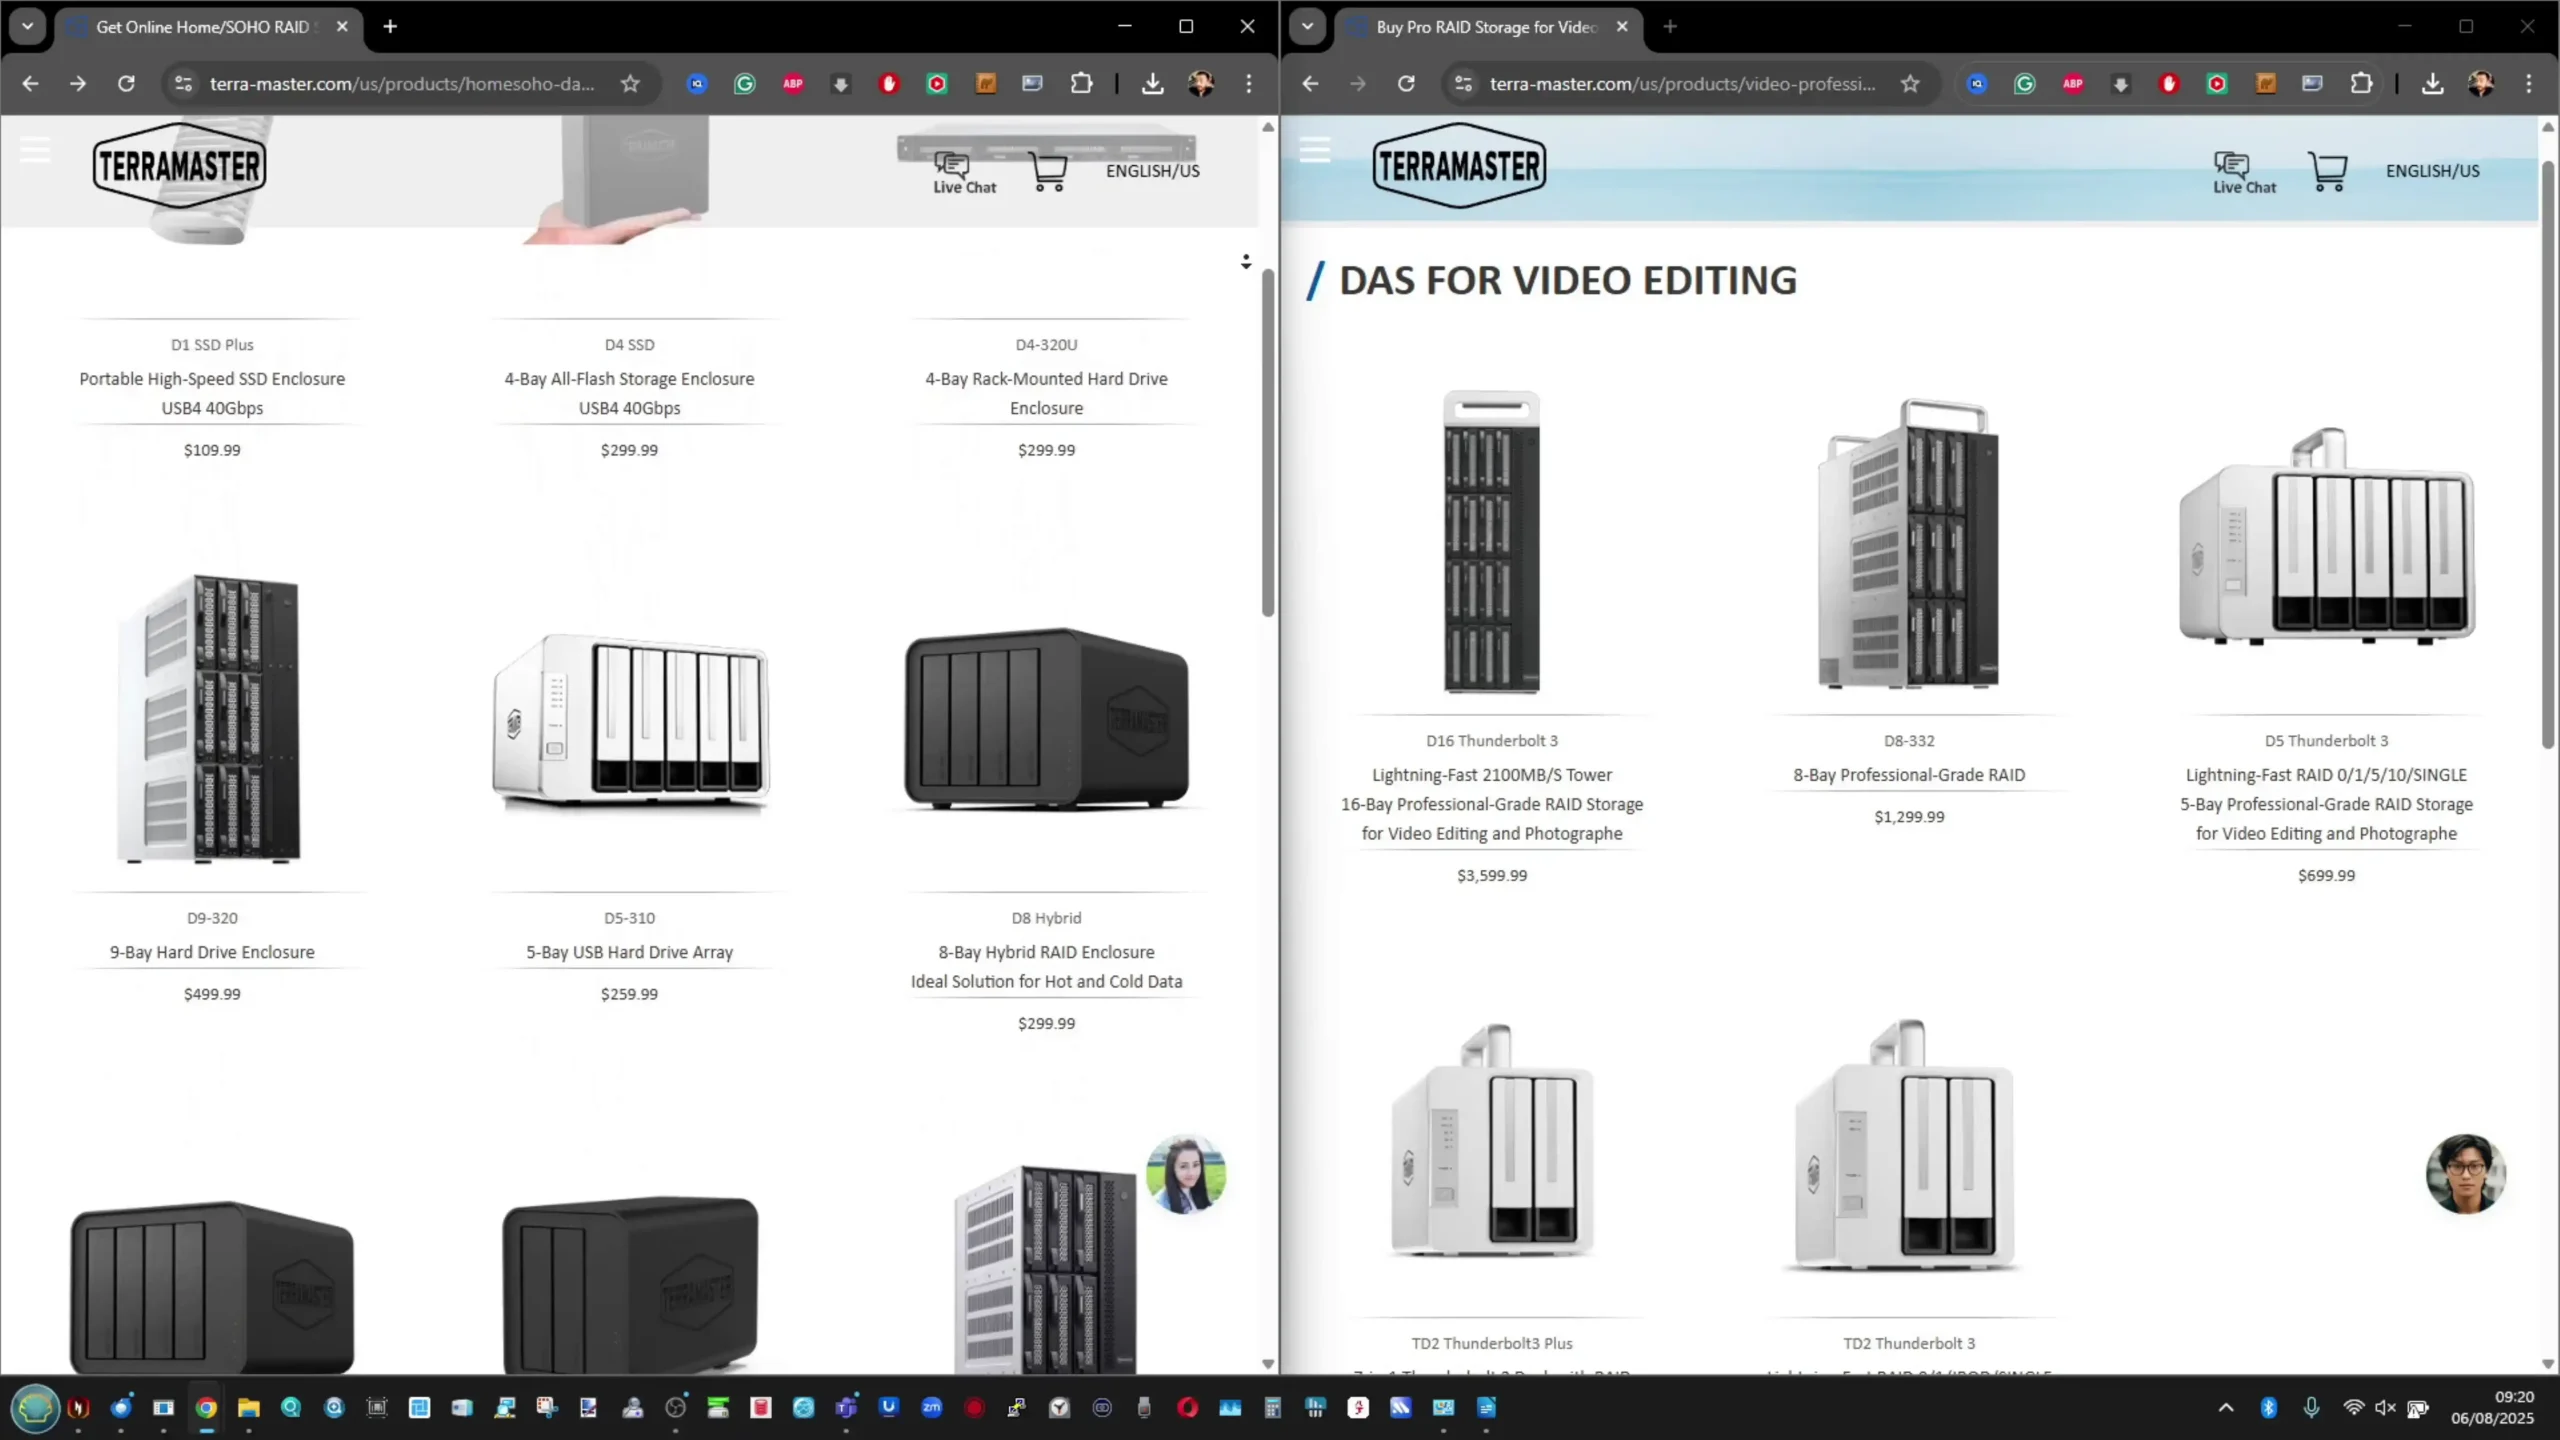Click left window address bar URL
Viewport: 2560px width, 1440px height.
pos(402,84)
